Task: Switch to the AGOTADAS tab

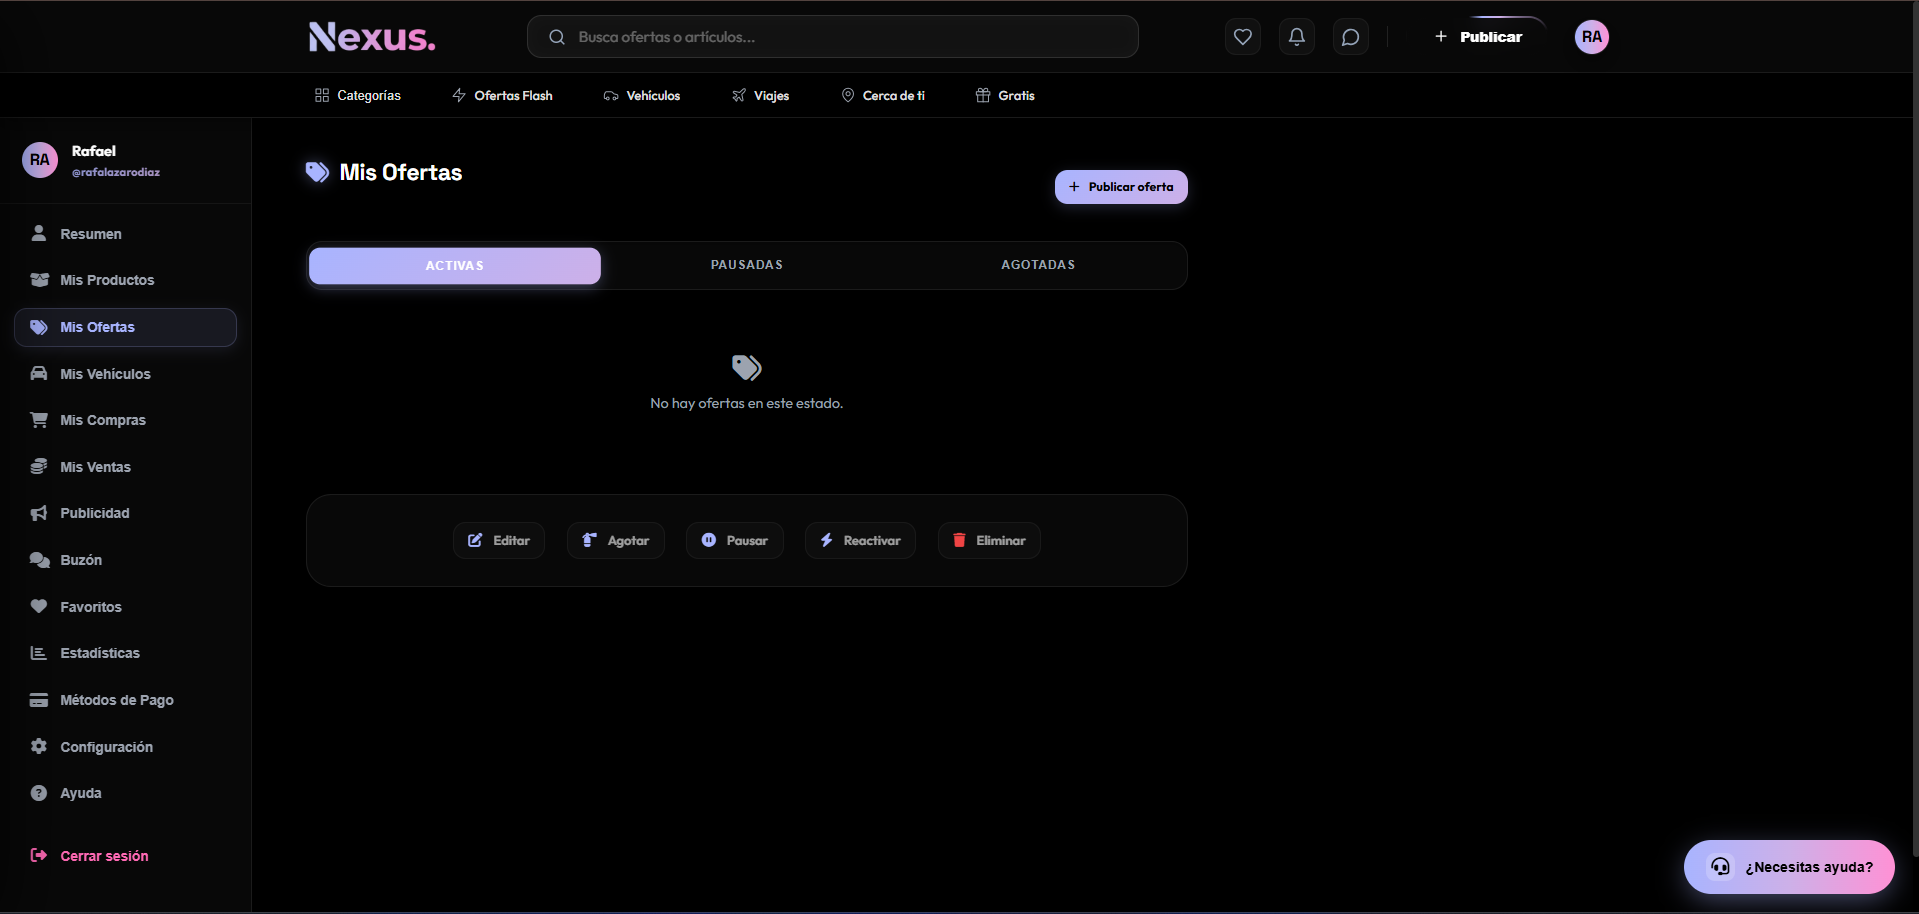Action: tap(1038, 265)
